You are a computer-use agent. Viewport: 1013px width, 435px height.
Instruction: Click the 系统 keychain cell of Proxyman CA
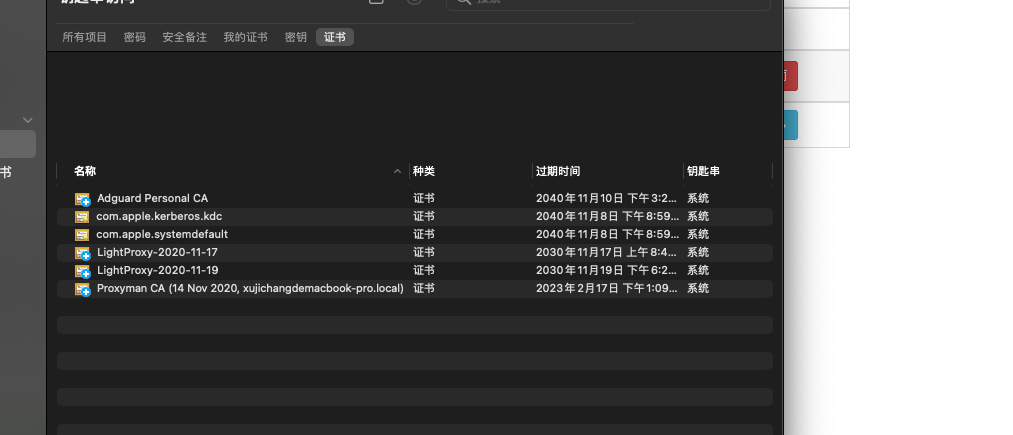pos(698,289)
